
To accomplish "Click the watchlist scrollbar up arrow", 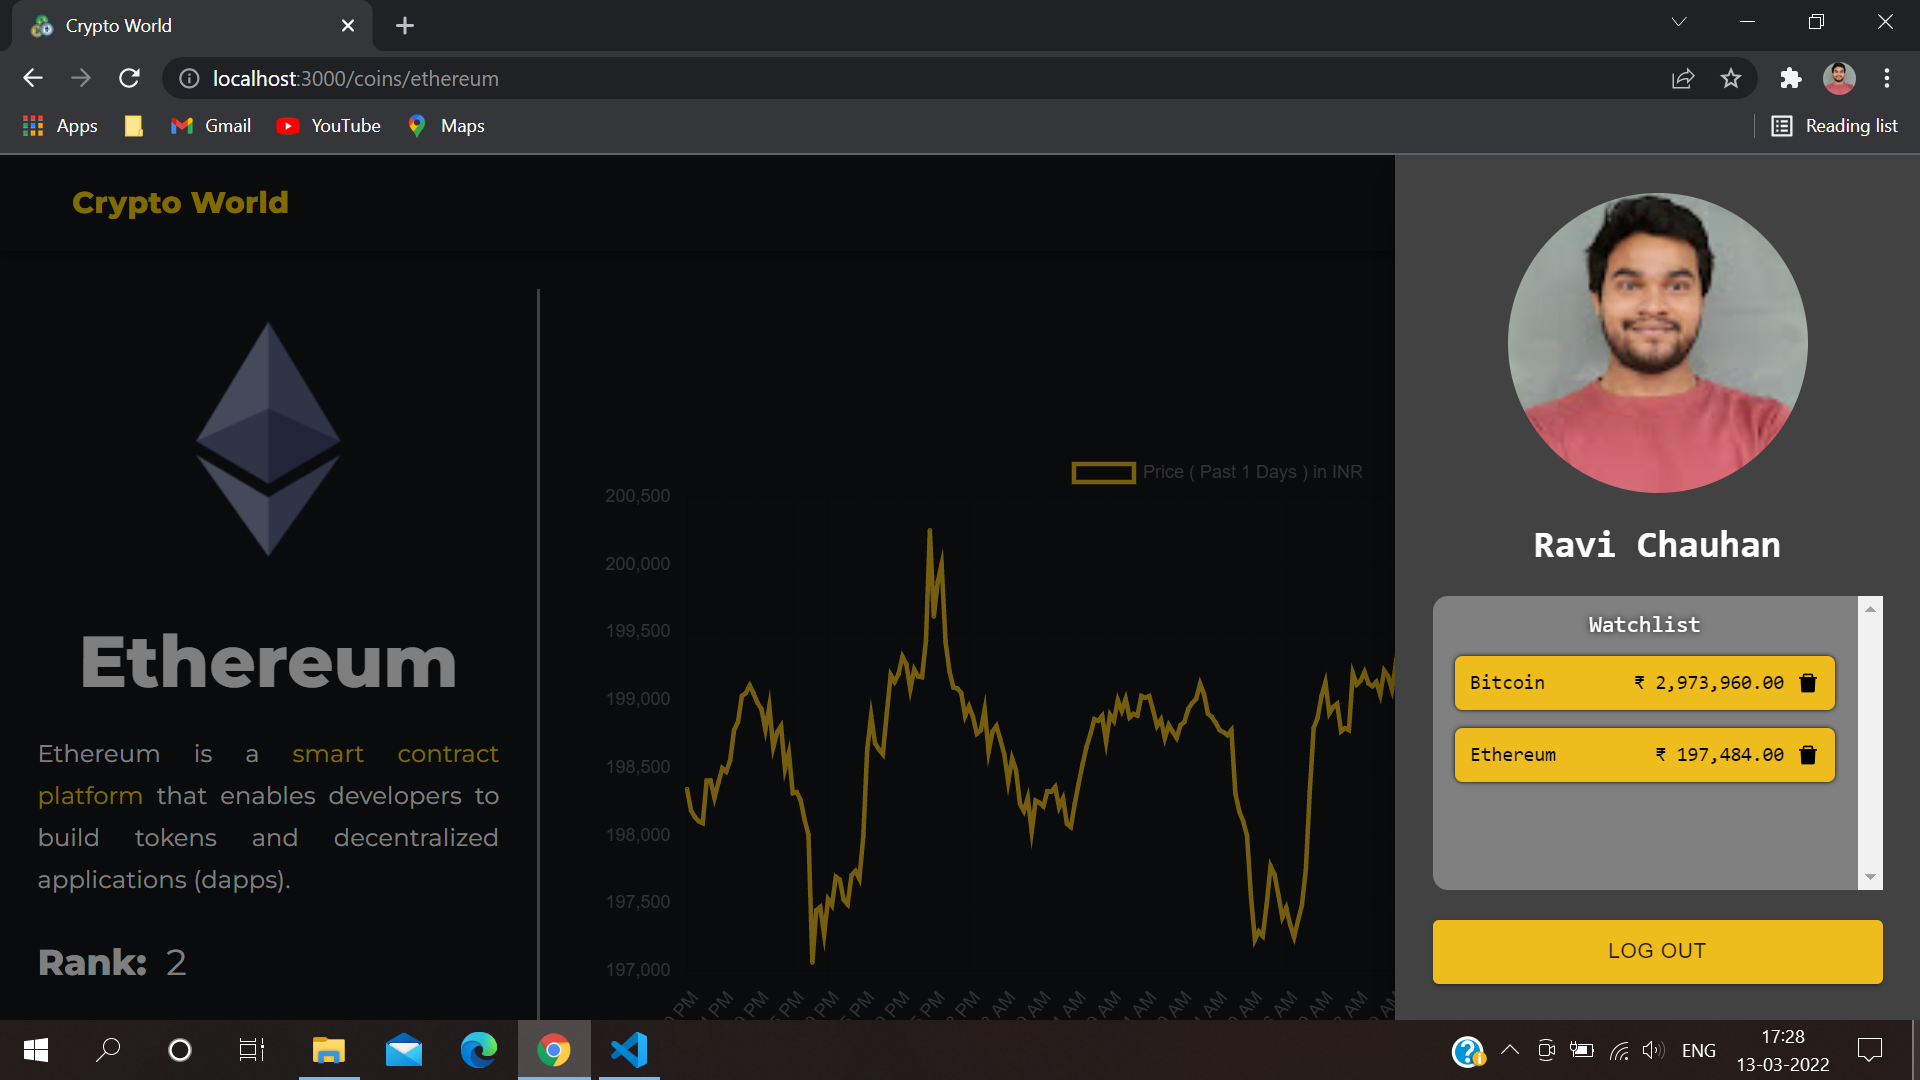I will (x=1870, y=608).
